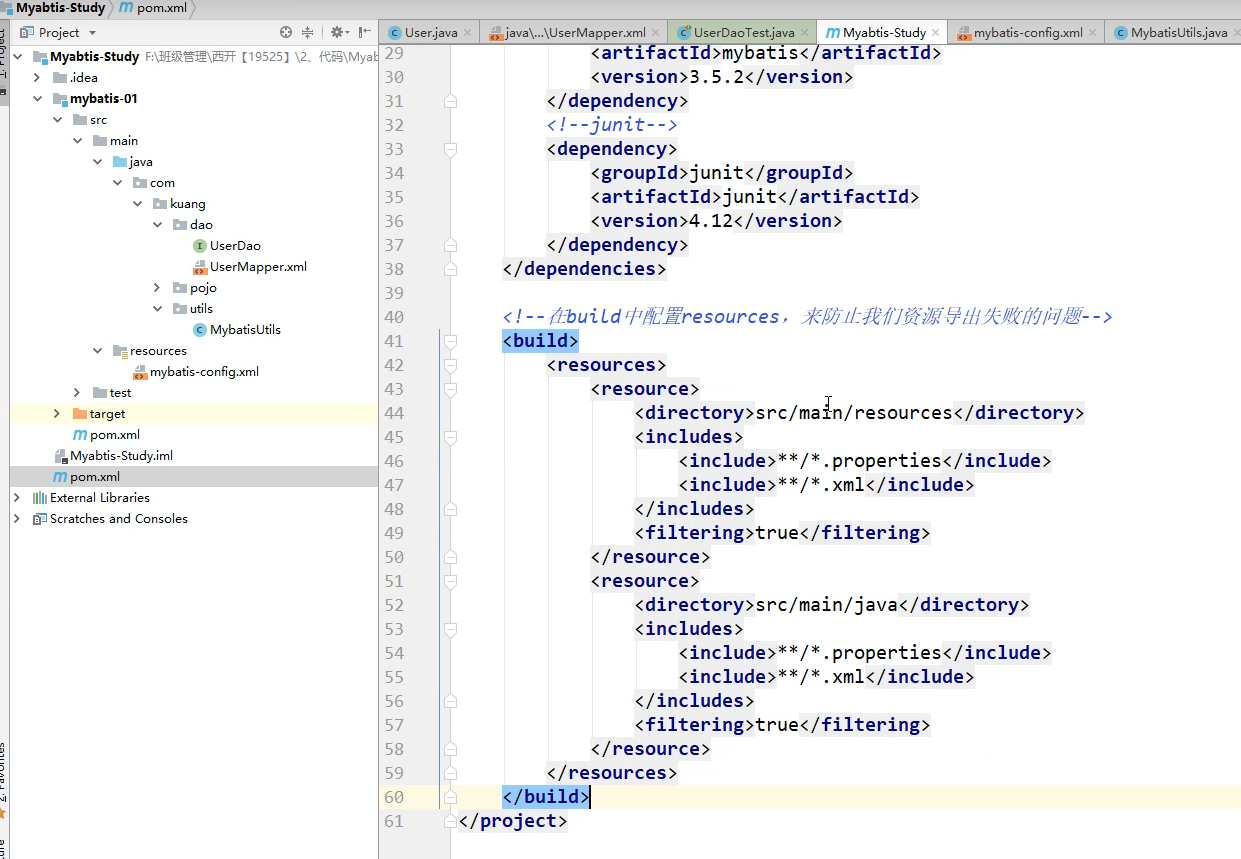Fold the build tag at line 41 gutter
The image size is (1241, 859).
[450, 341]
